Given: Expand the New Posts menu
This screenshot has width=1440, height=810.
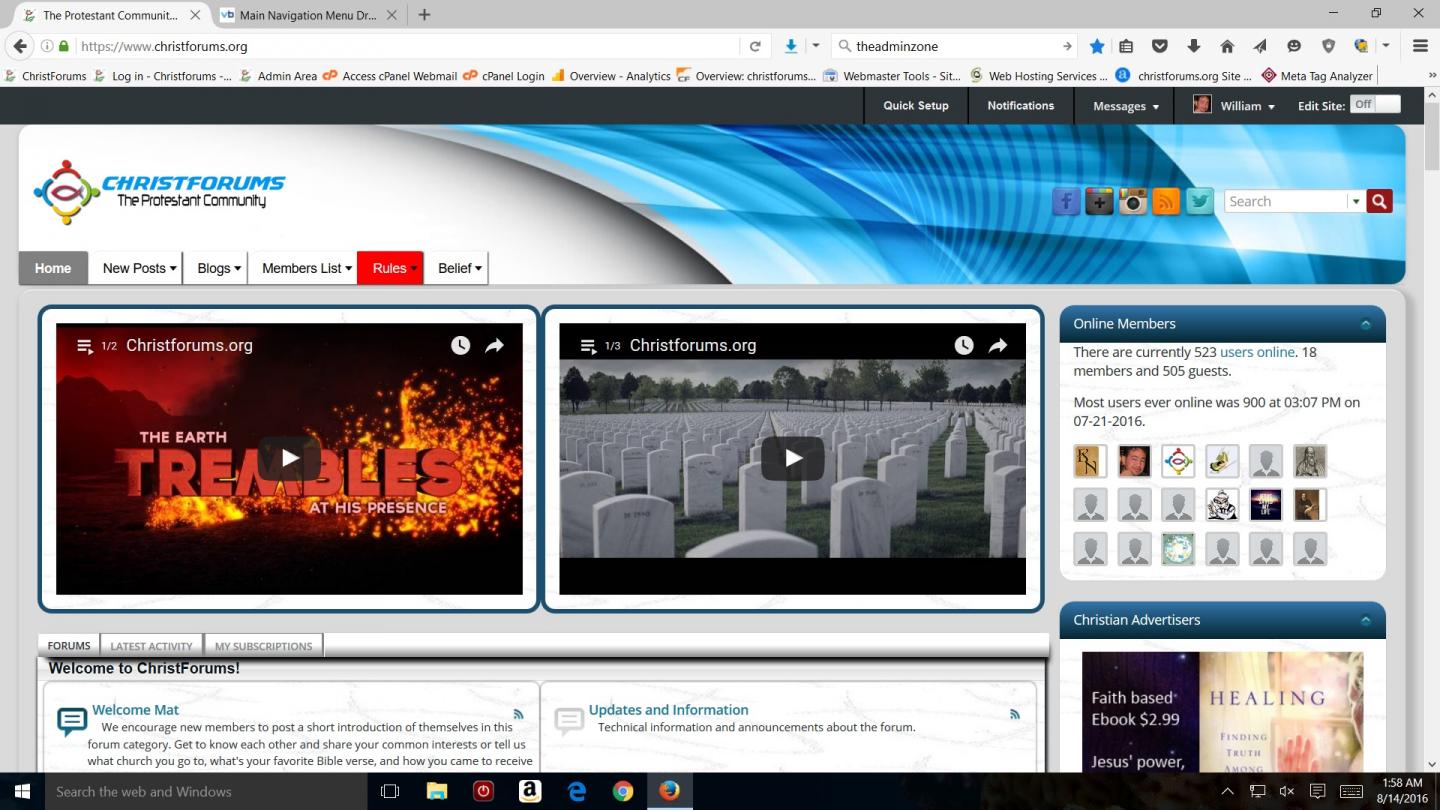Looking at the screenshot, I should (x=139, y=268).
